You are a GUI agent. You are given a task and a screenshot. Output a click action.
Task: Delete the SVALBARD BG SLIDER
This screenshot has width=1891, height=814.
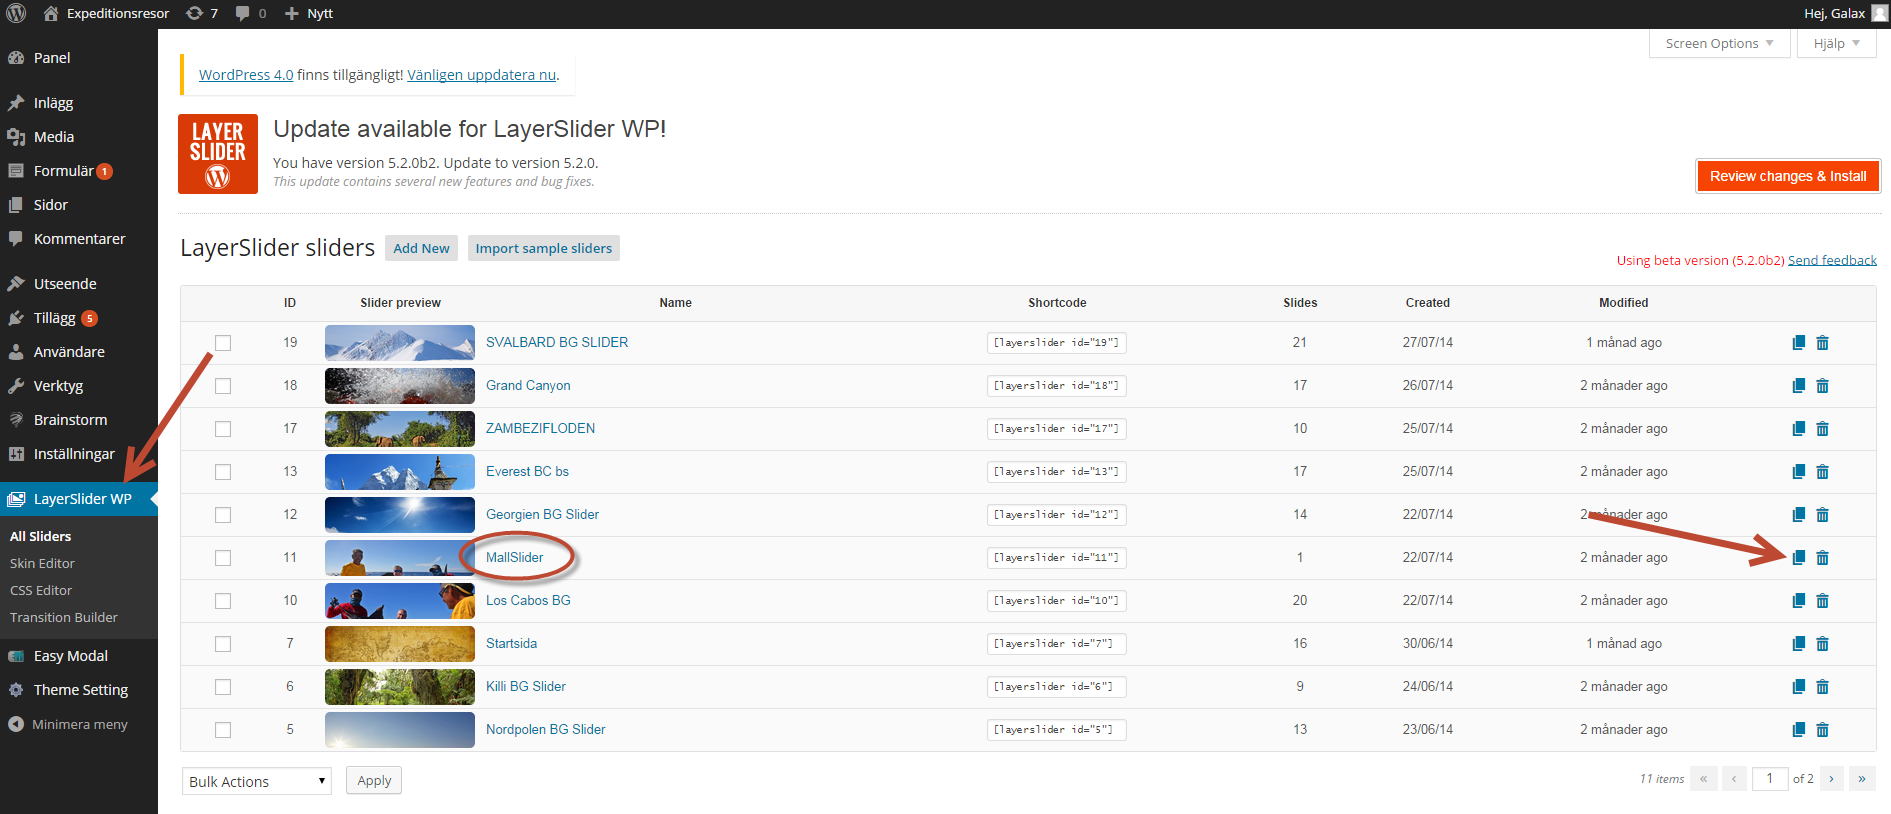coord(1822,343)
